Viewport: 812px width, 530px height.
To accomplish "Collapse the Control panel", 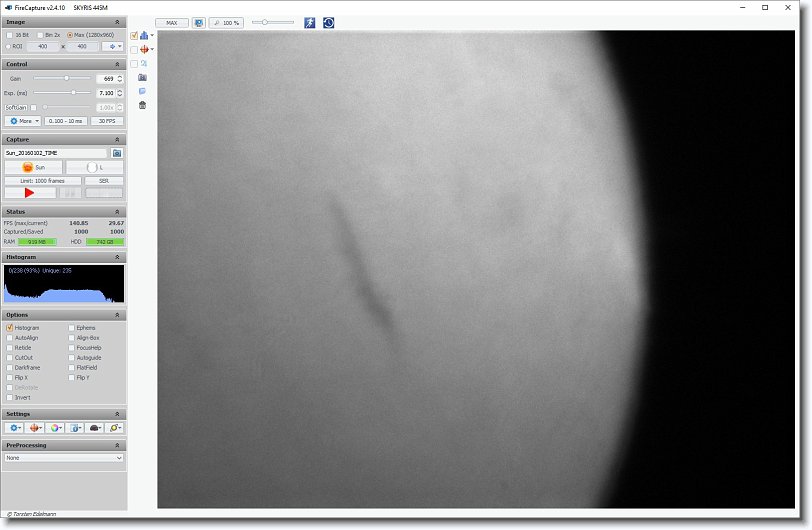I will coord(117,64).
